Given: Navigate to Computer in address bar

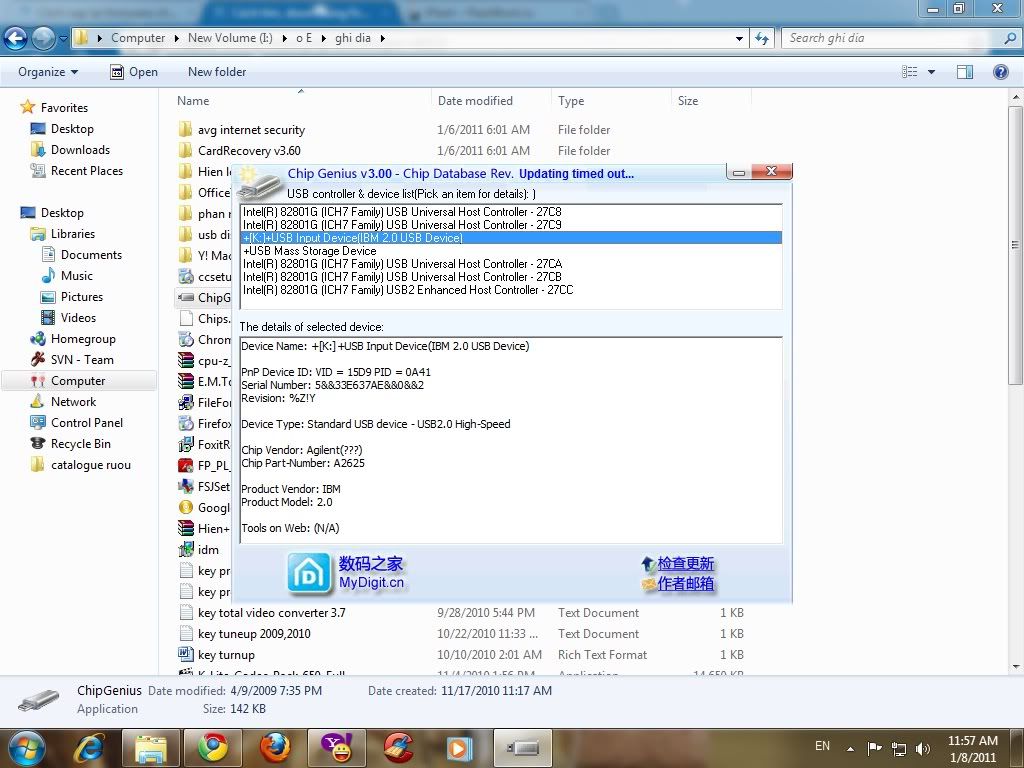Looking at the screenshot, I should pos(138,38).
